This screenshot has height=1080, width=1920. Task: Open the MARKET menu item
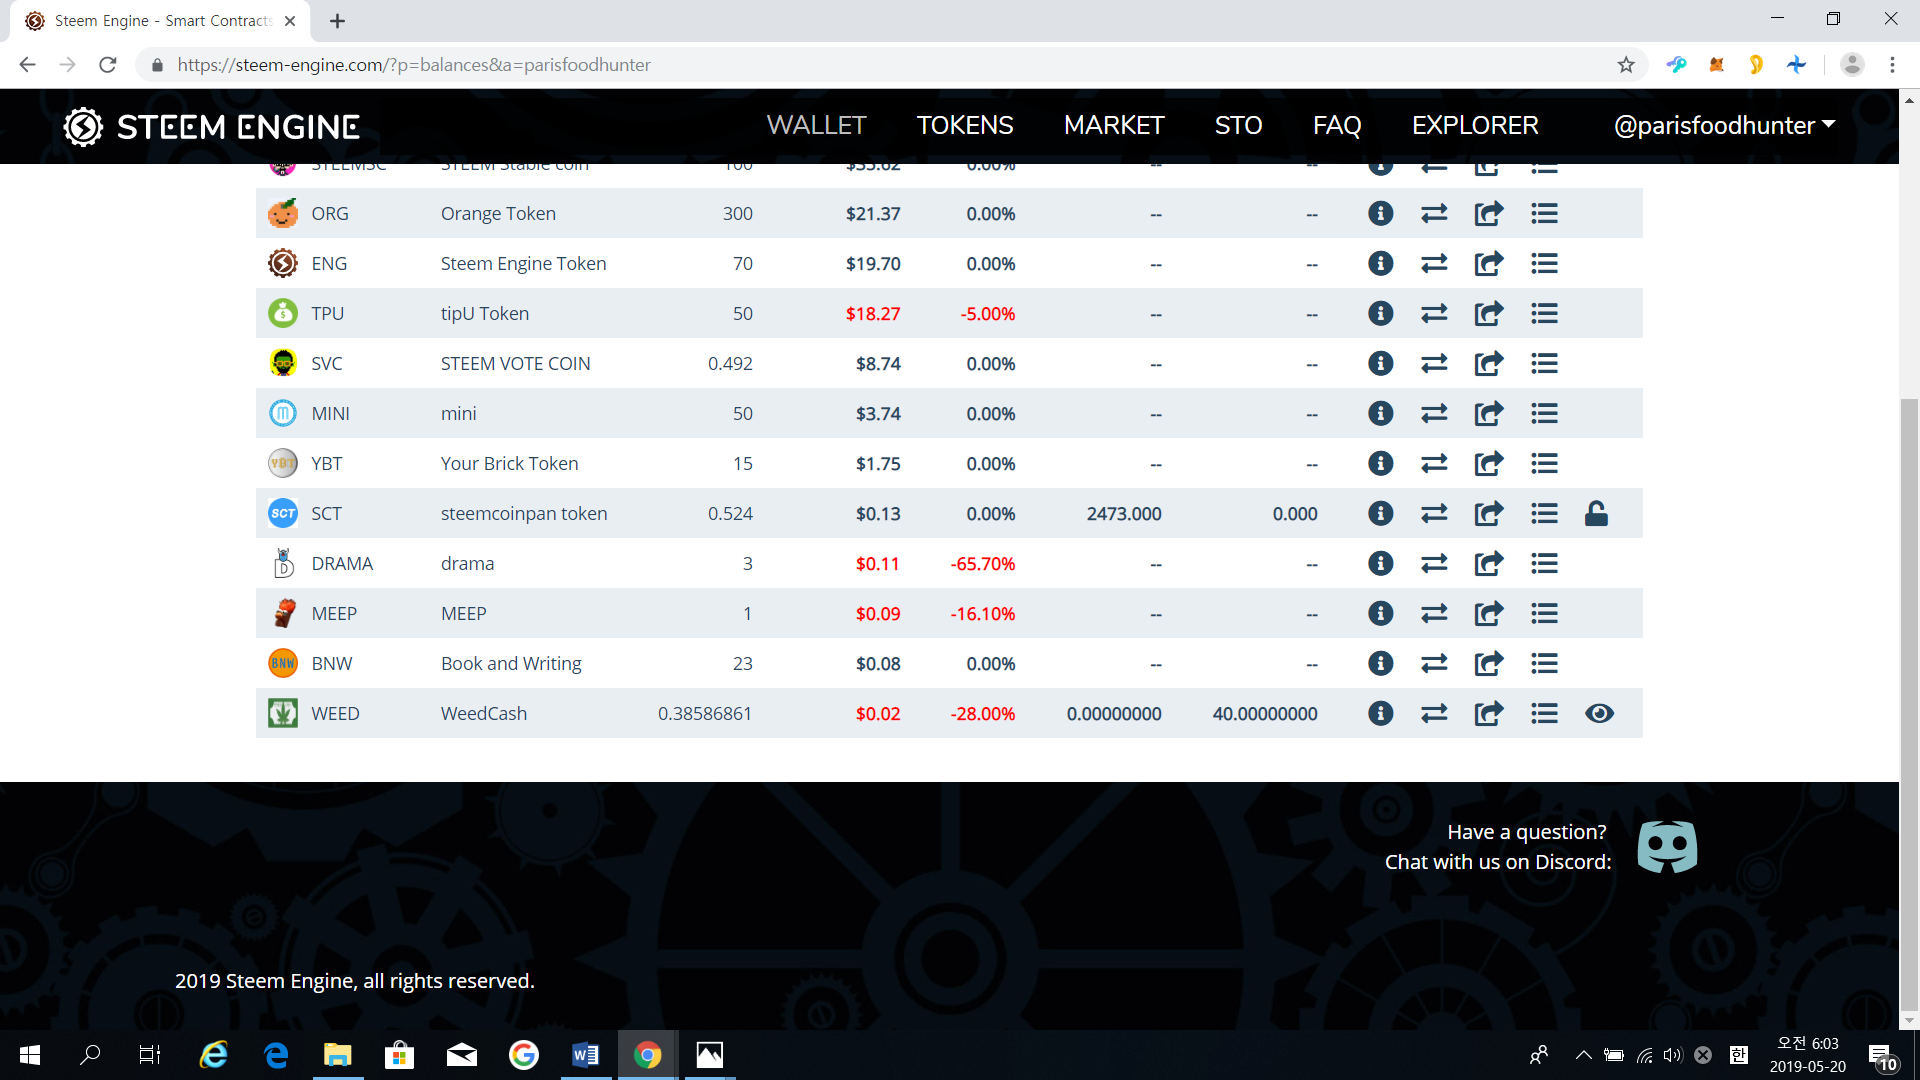(1114, 125)
